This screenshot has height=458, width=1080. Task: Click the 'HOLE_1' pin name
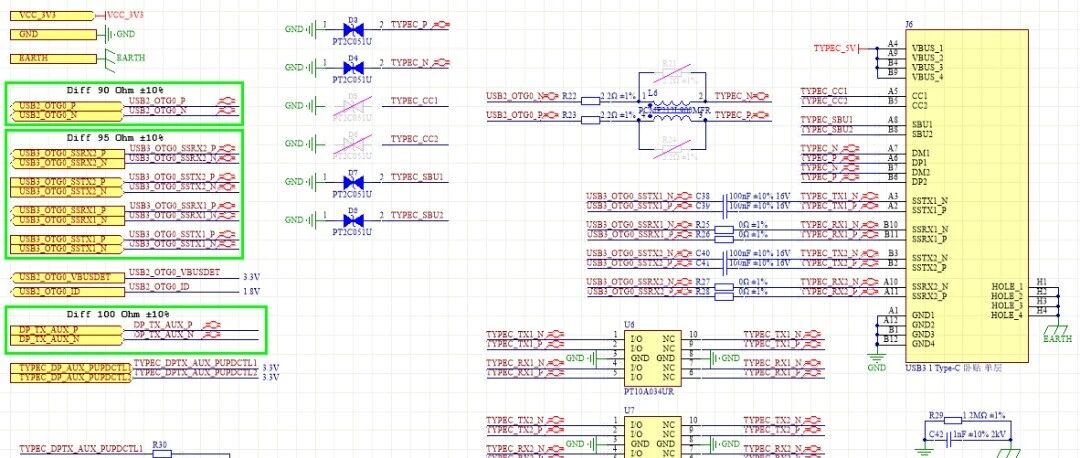1007,287
